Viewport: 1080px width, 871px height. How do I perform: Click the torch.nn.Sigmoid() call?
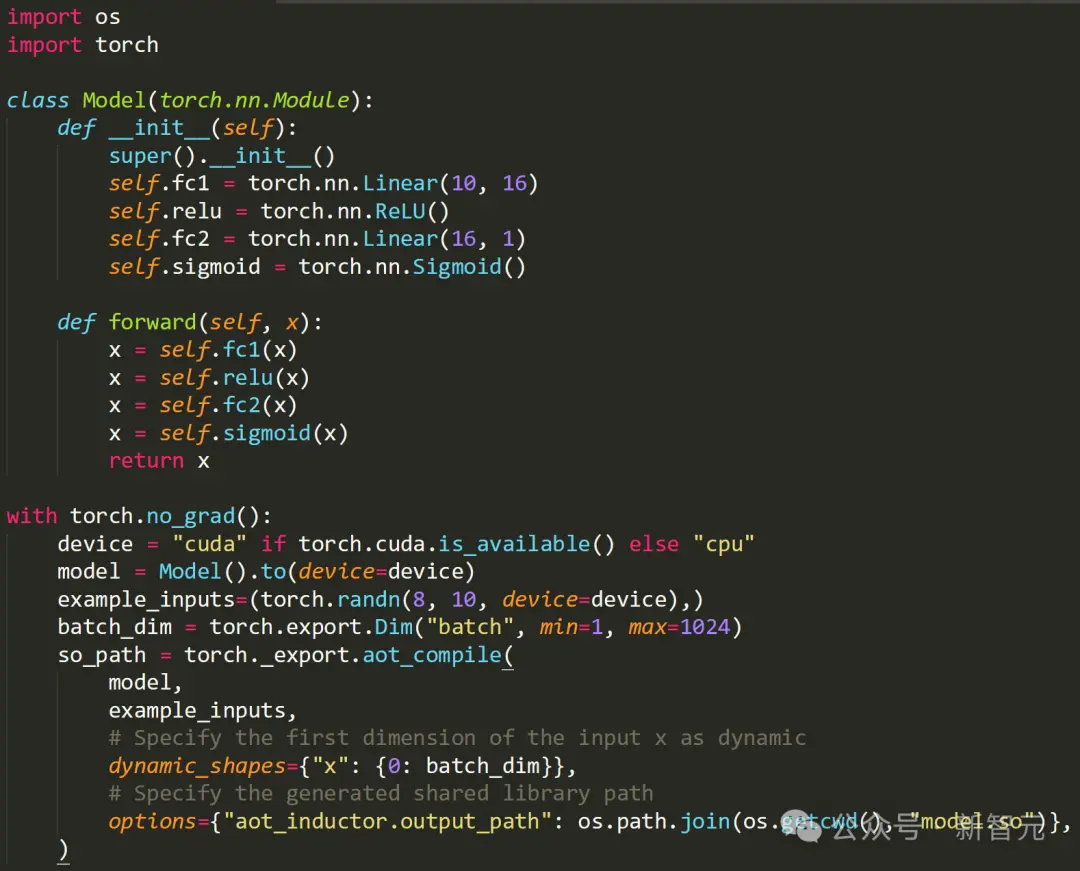pyautogui.click(x=411, y=266)
